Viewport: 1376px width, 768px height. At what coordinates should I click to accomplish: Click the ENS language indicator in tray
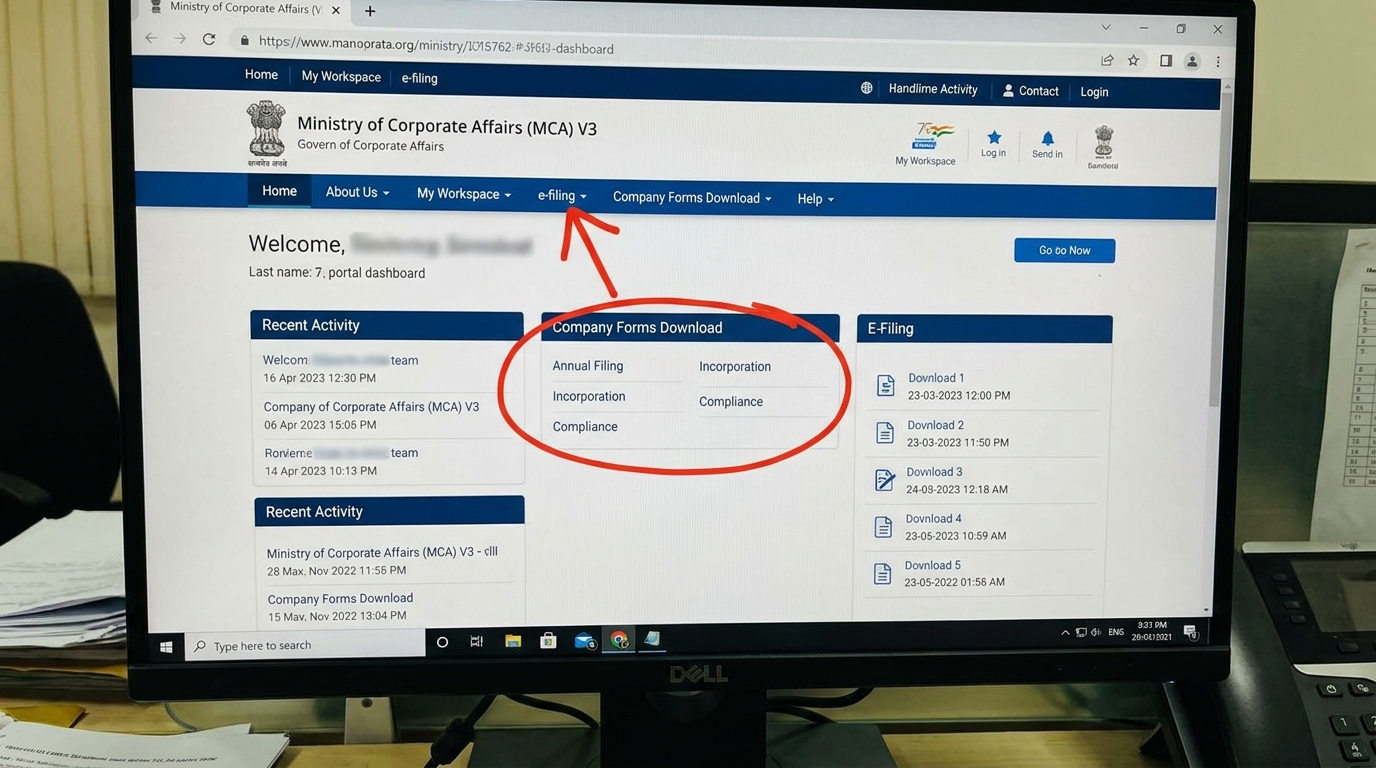tap(1116, 633)
